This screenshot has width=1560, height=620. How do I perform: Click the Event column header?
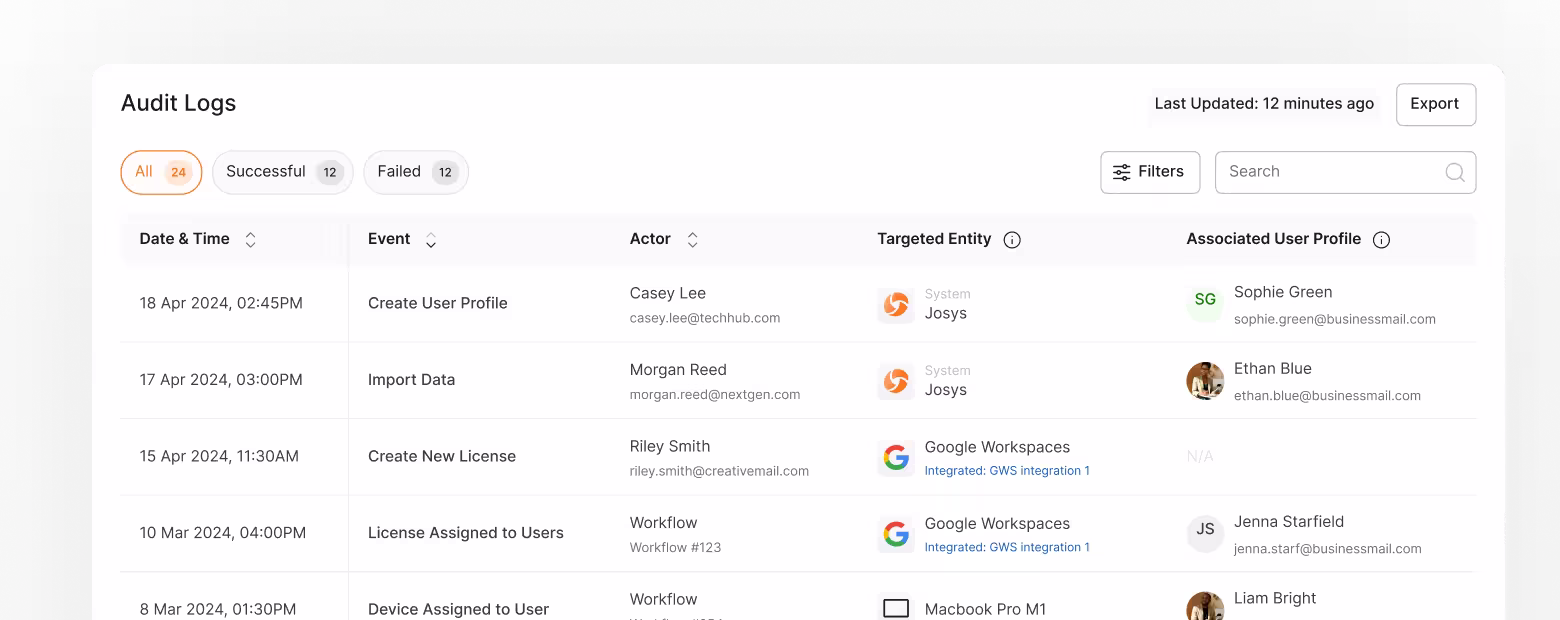[389, 239]
